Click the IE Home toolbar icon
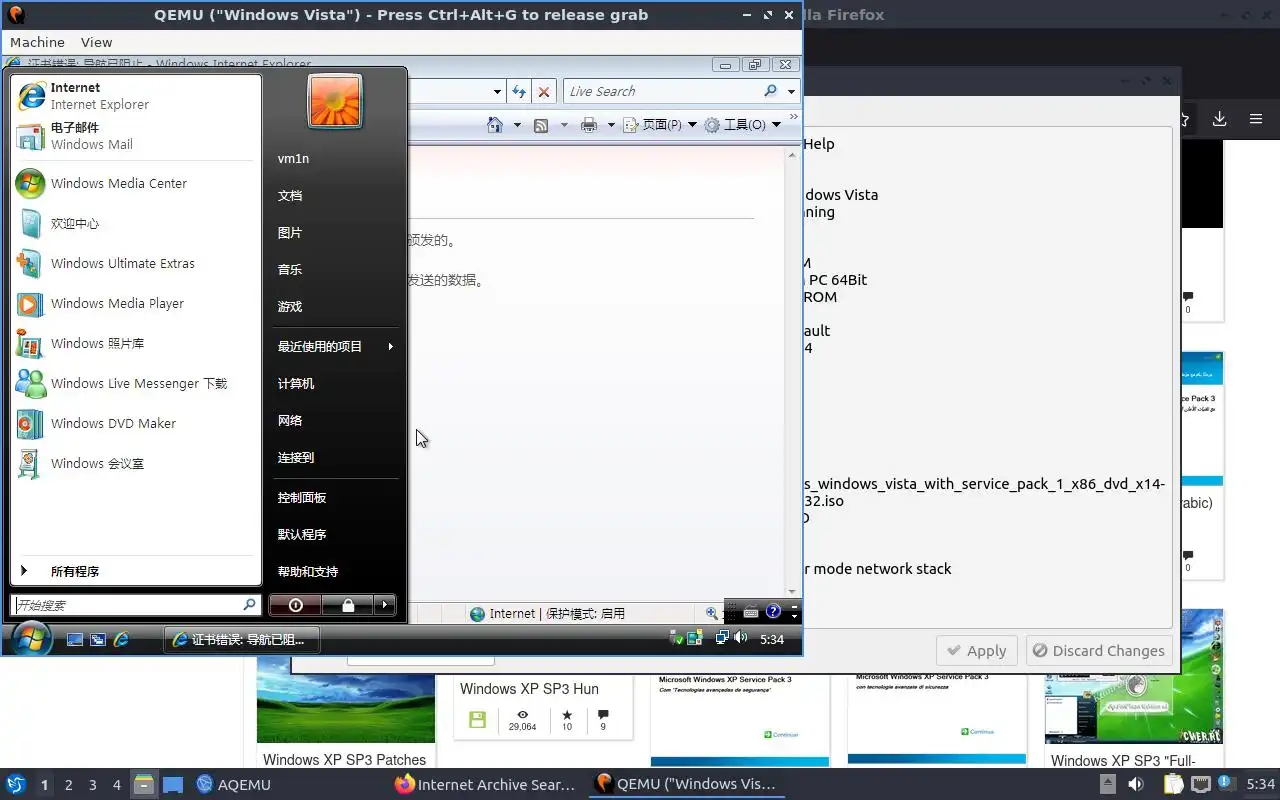The height and width of the screenshot is (800, 1280). (x=494, y=125)
